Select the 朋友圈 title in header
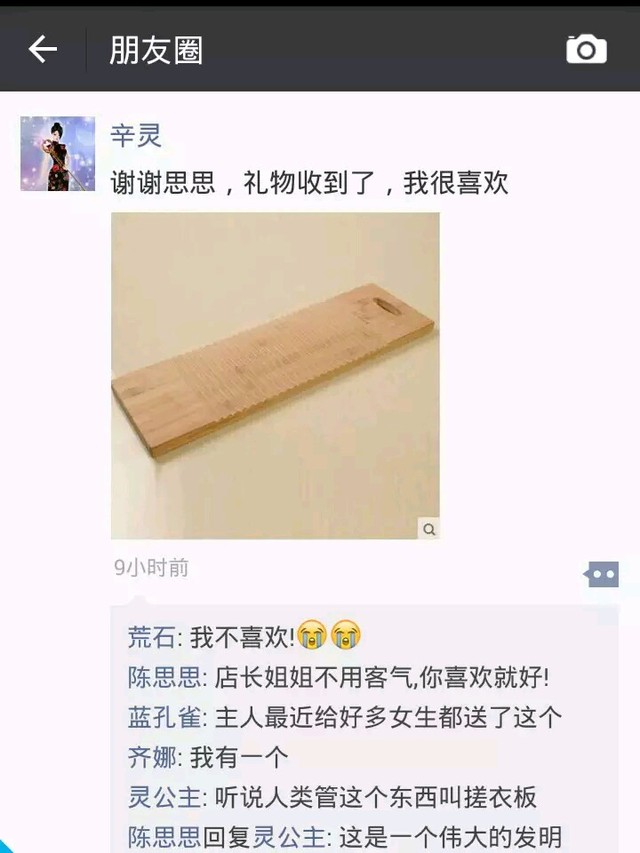This screenshot has width=640, height=853. tap(156, 50)
